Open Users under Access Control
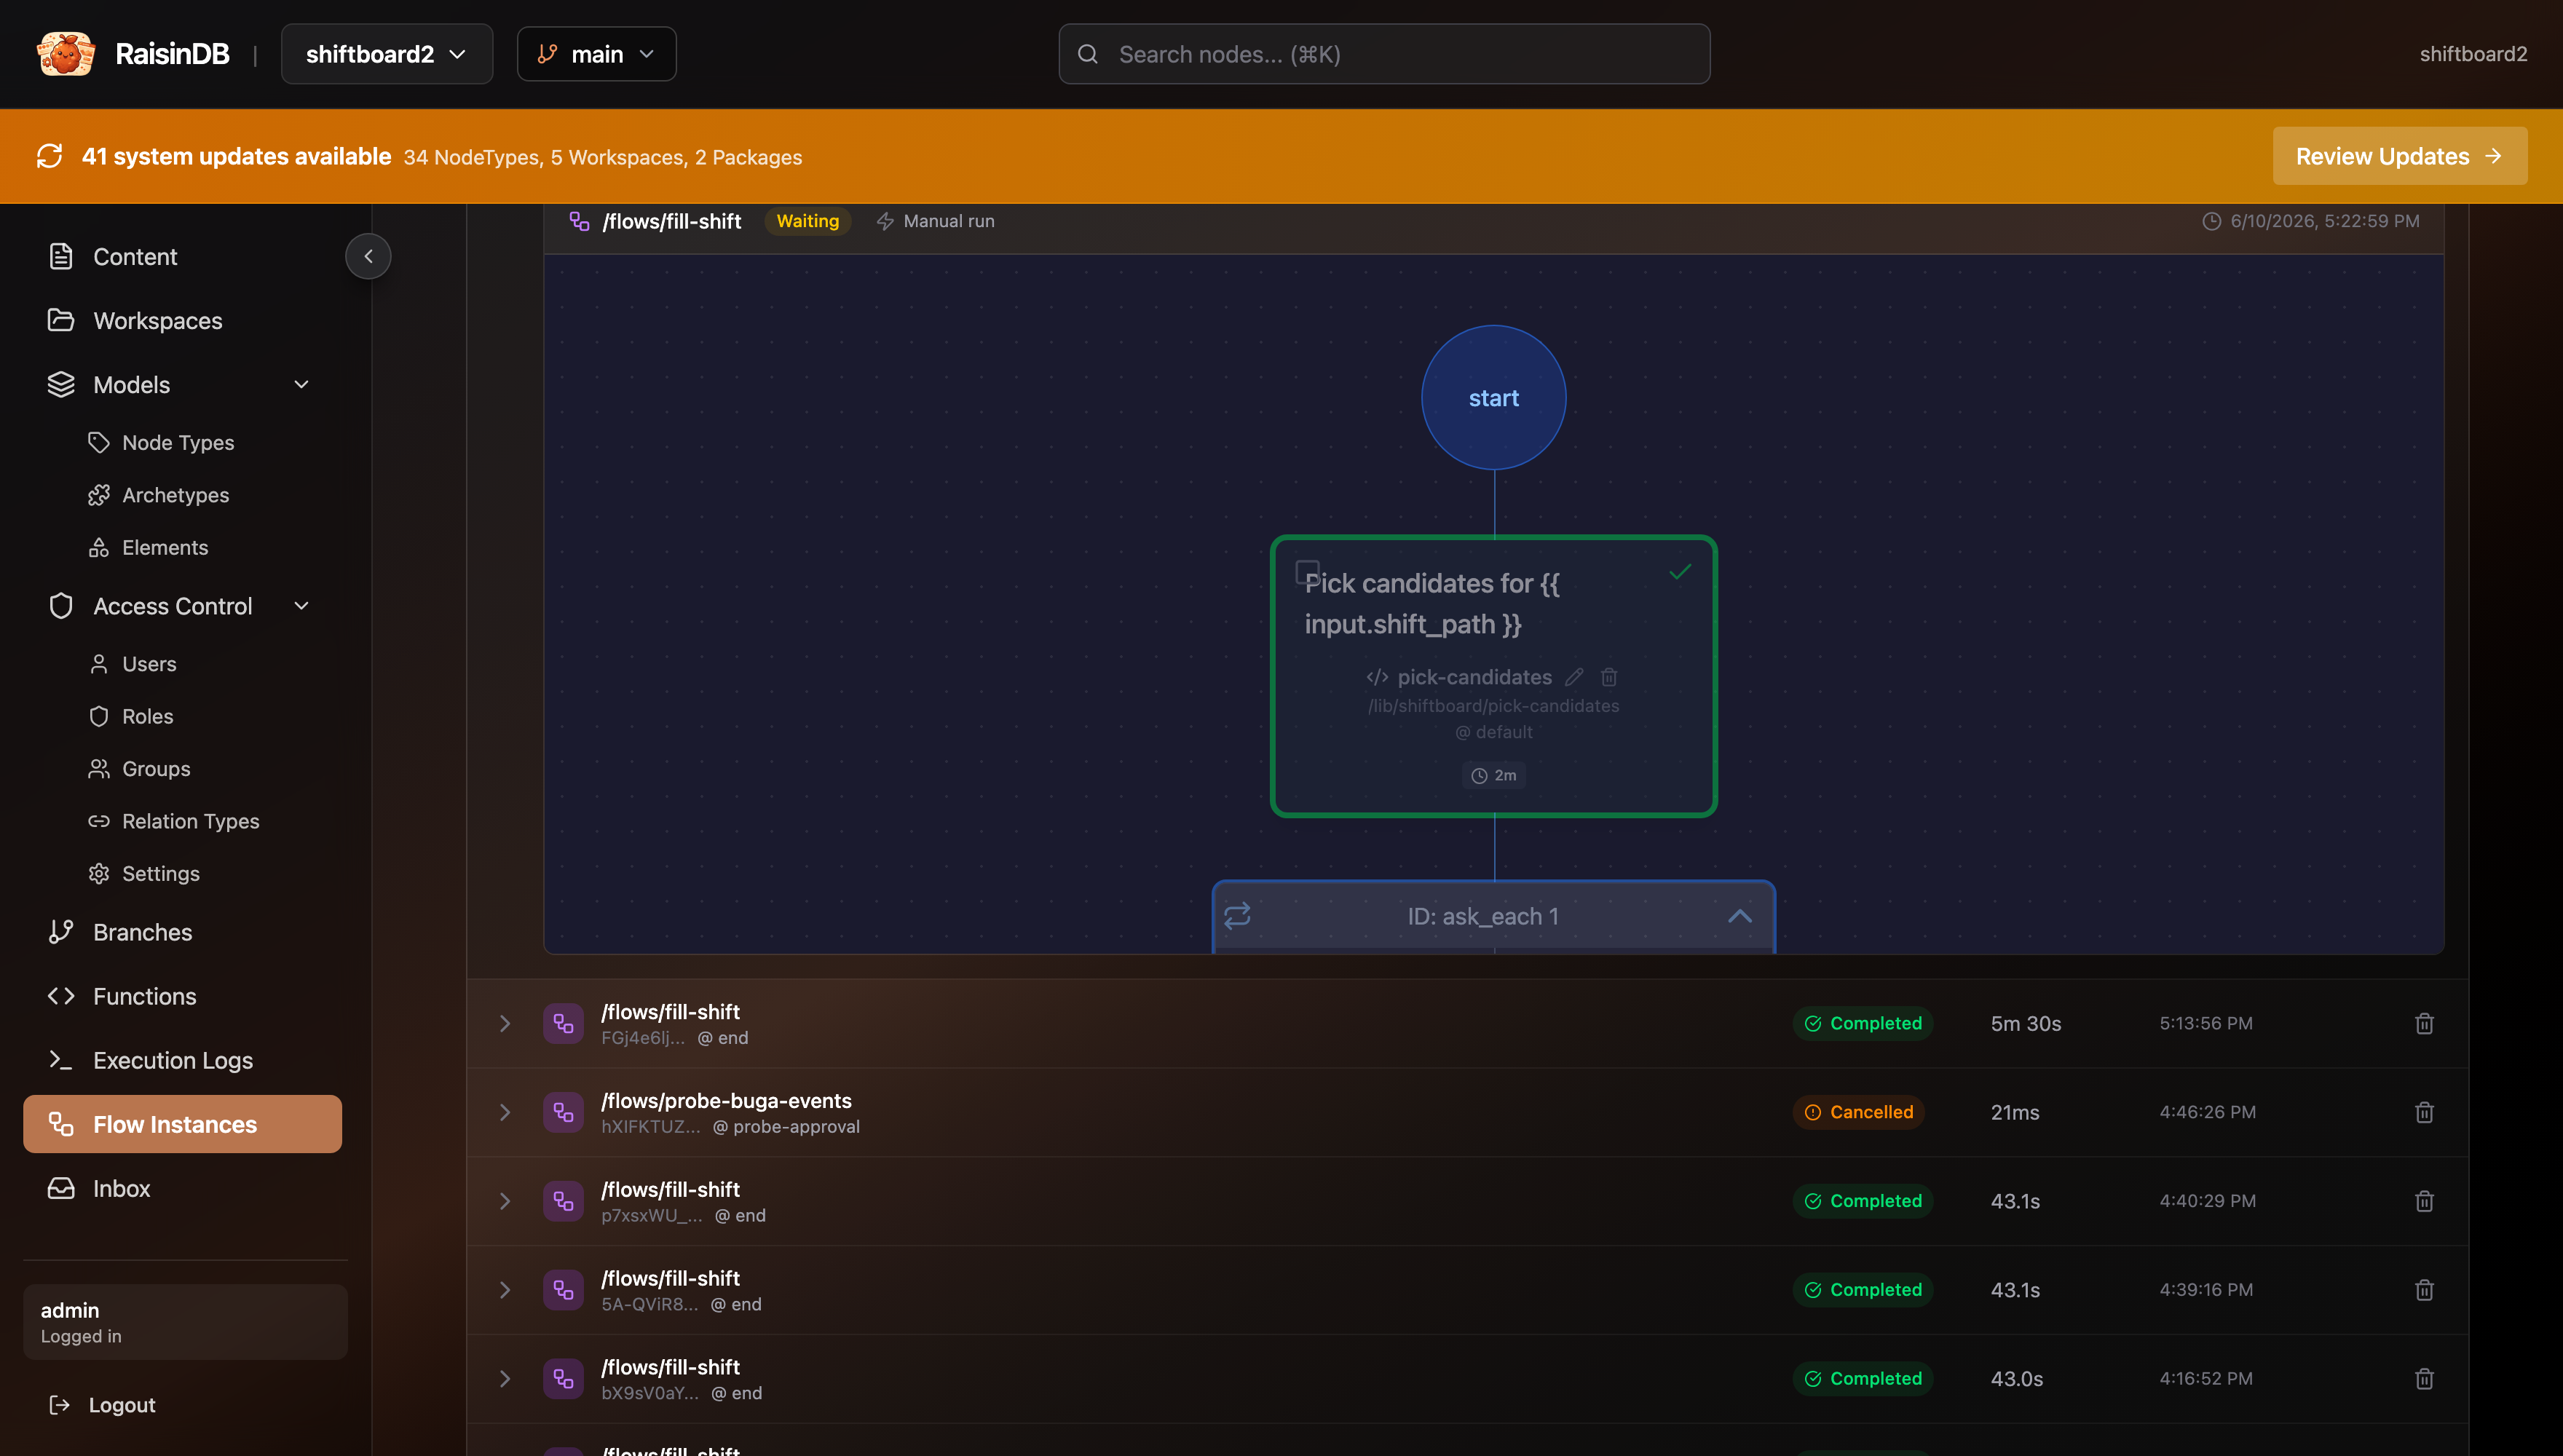The image size is (2563, 1456). point(149,664)
